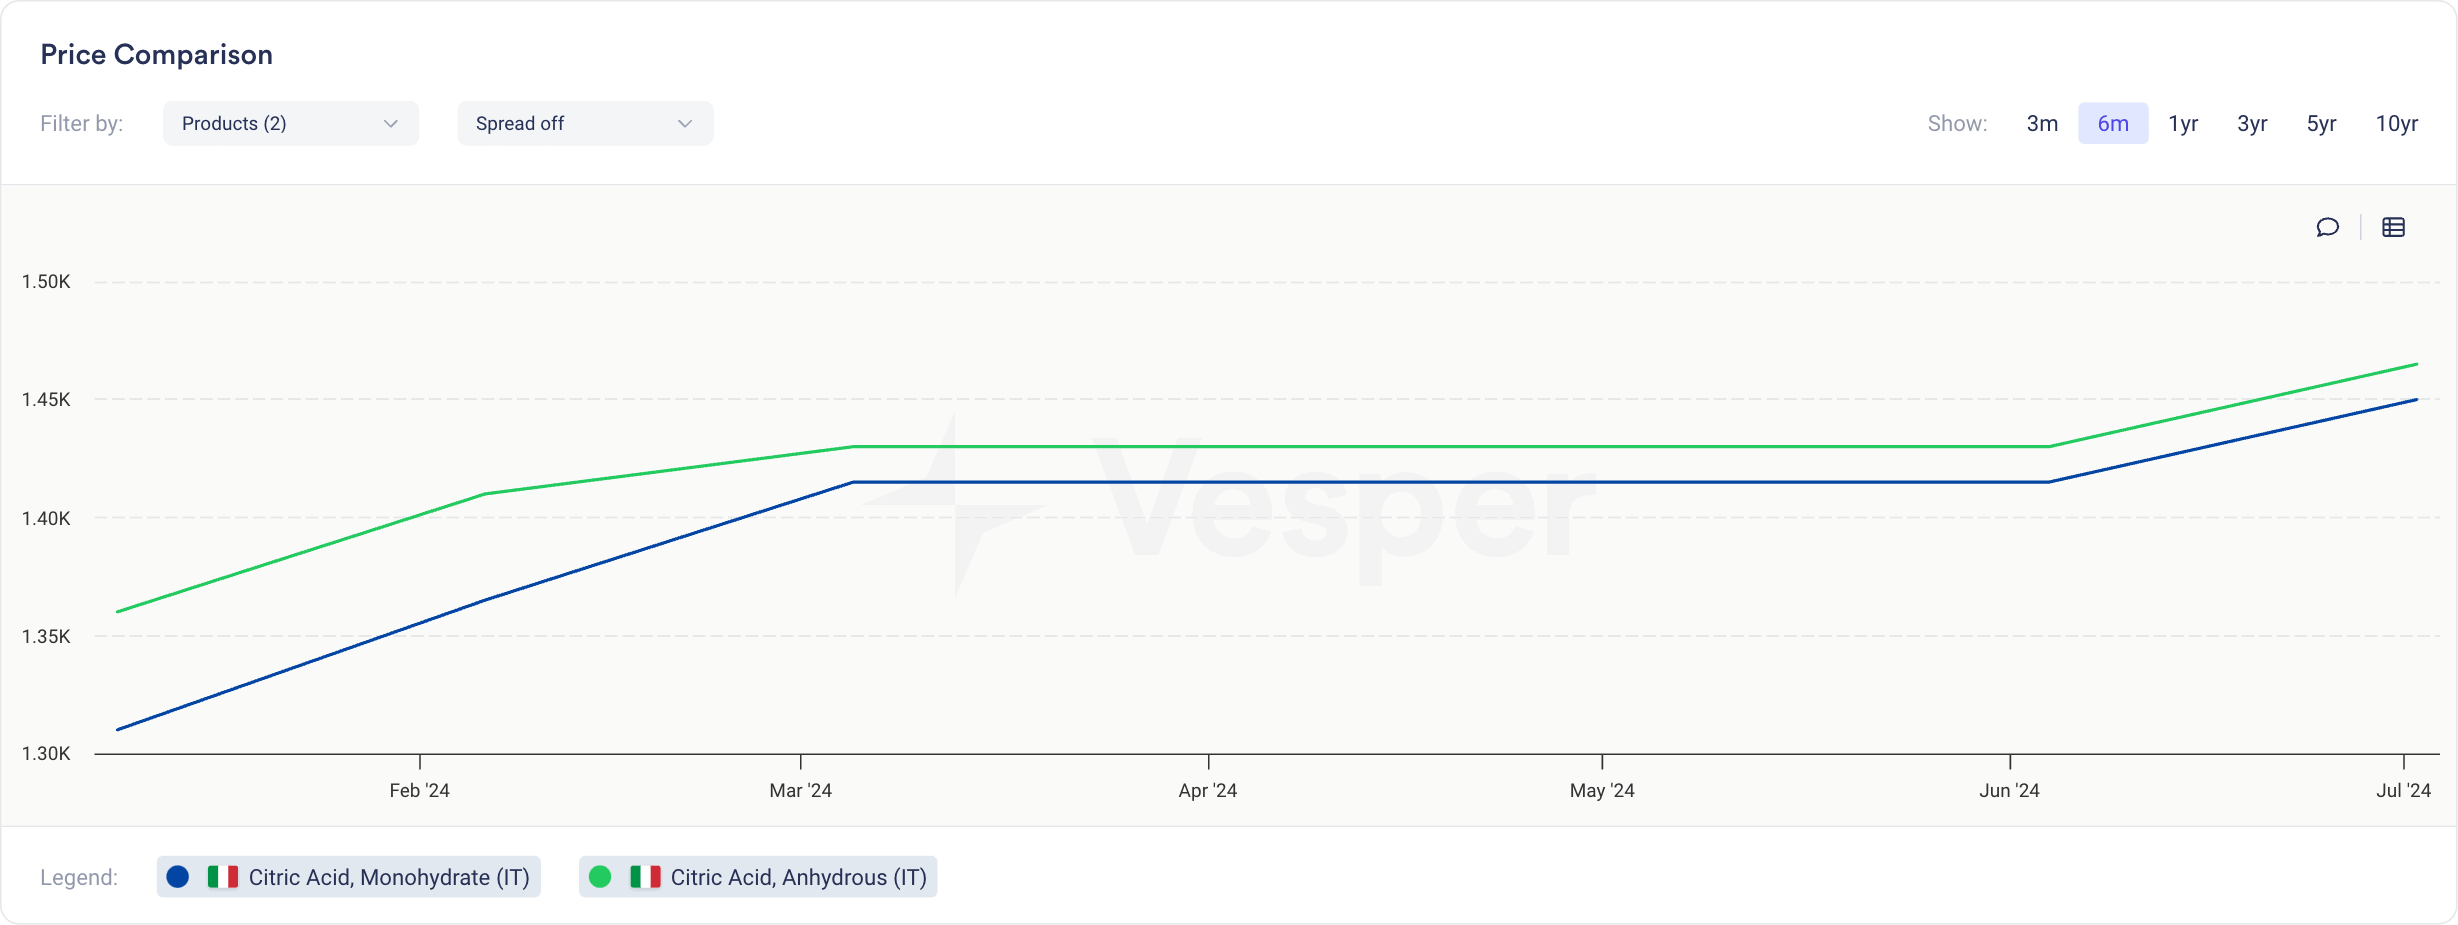Open the chart comments speech bubble icon
This screenshot has height=925, width=2458.
tap(2327, 227)
